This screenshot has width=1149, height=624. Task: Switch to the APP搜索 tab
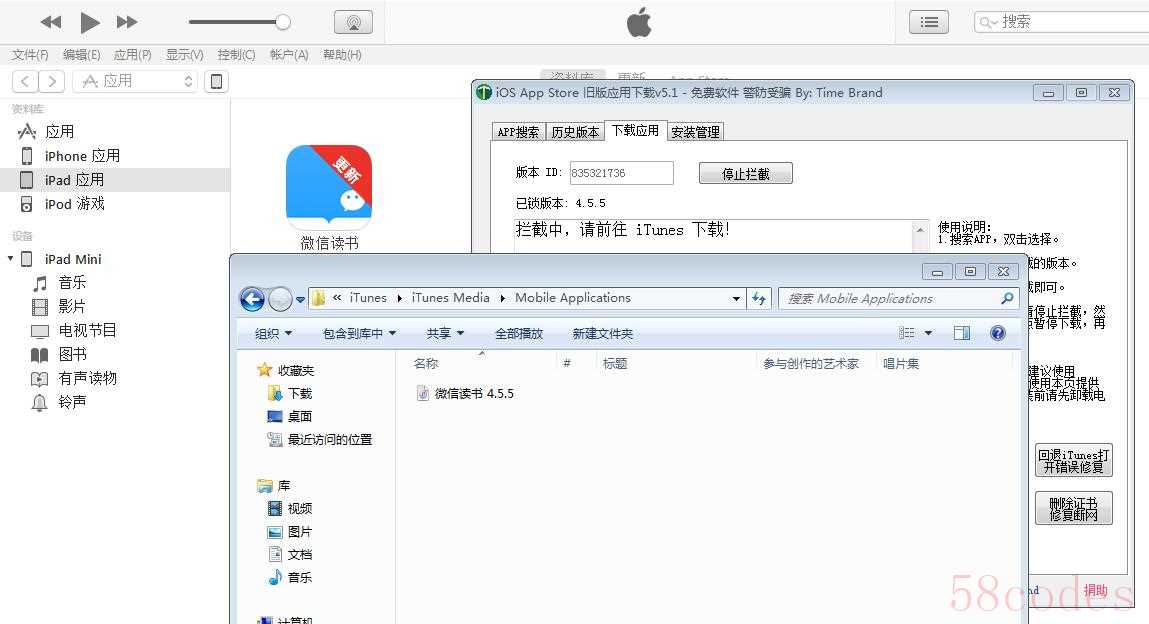pos(518,132)
